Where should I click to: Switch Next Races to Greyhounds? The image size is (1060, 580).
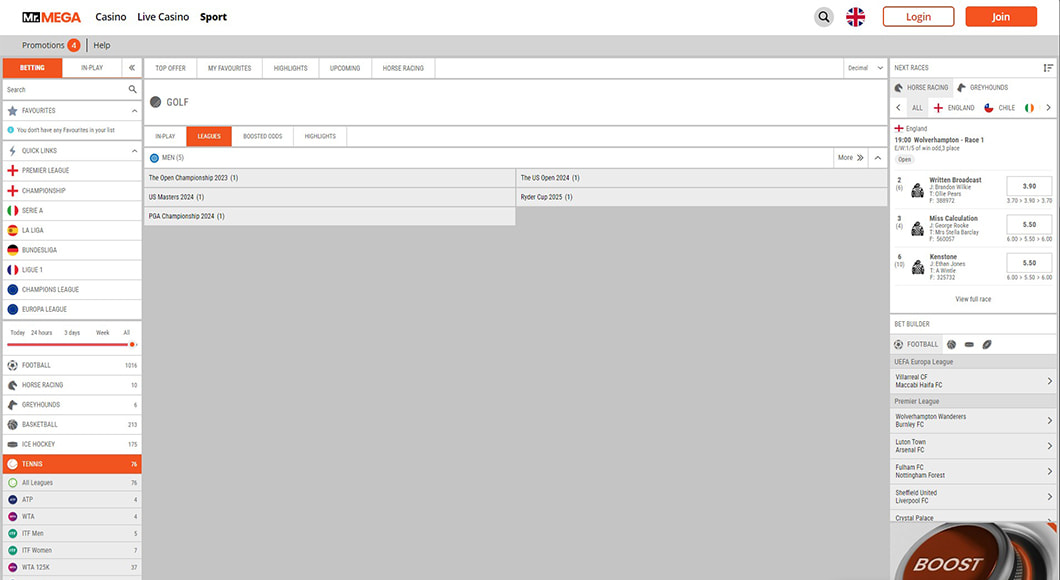coord(982,87)
